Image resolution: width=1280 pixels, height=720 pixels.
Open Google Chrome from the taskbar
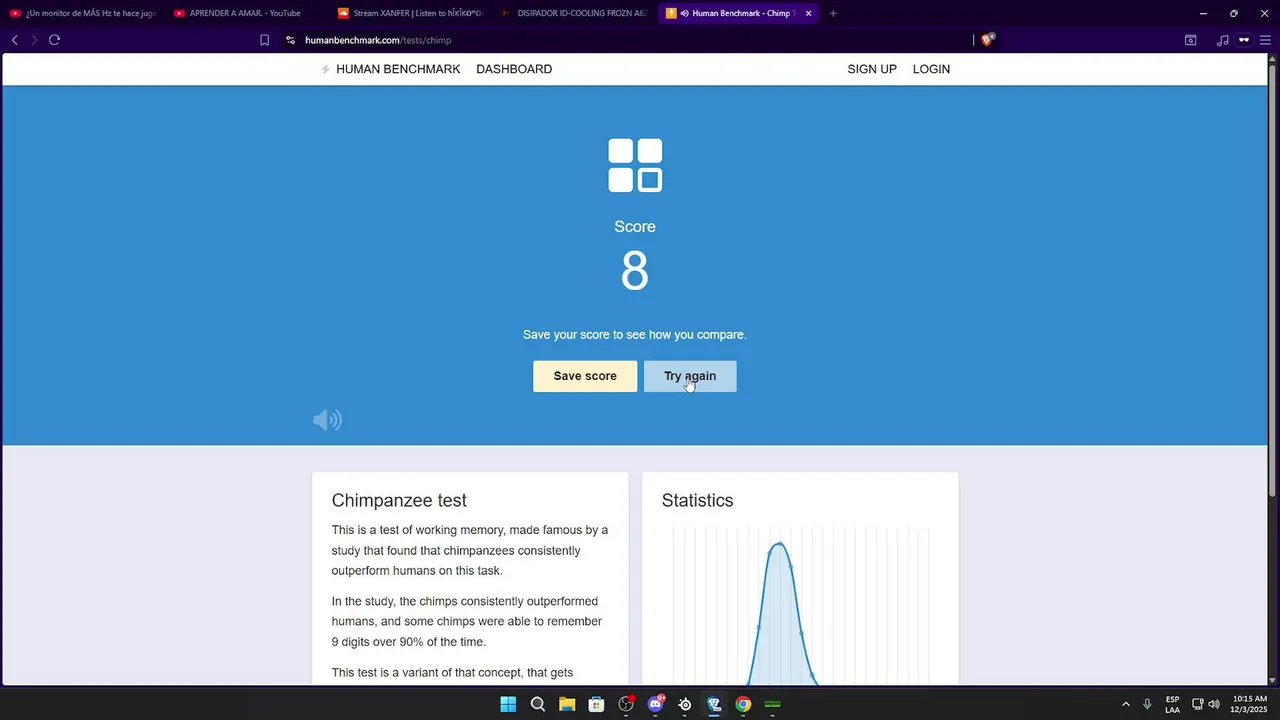click(x=743, y=704)
